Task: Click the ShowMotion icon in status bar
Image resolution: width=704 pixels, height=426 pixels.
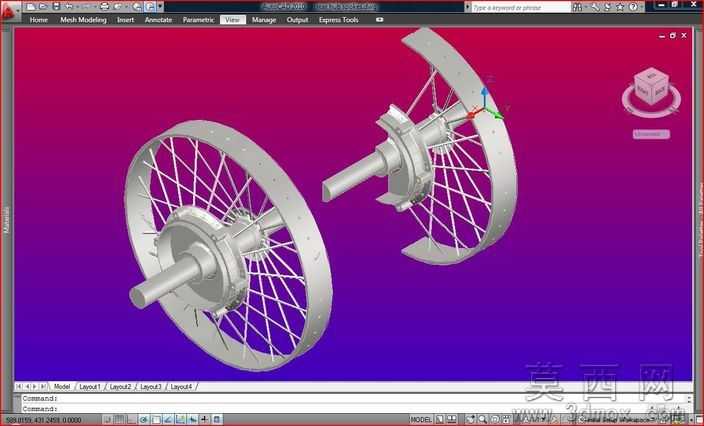Action: point(506,420)
